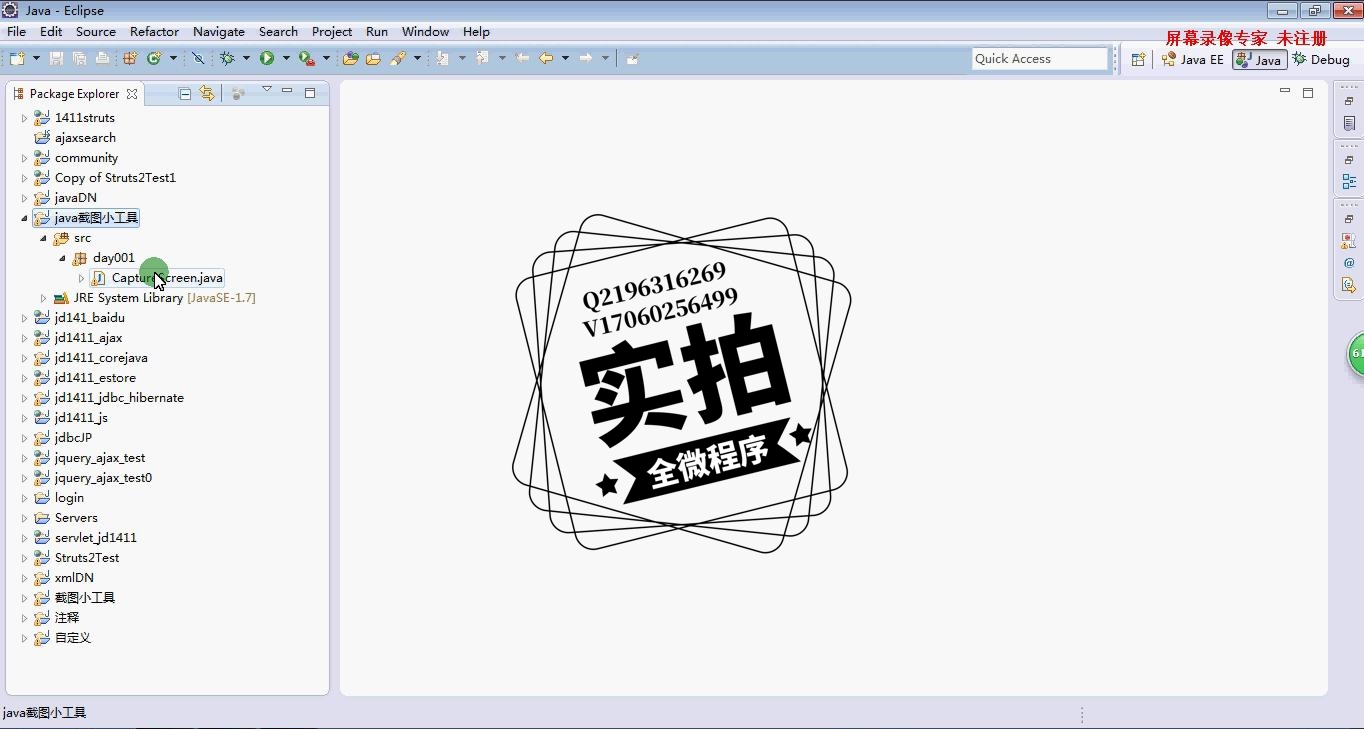The image size is (1364, 729).
Task: Close the Package Explorer tab
Action: pos(132,94)
